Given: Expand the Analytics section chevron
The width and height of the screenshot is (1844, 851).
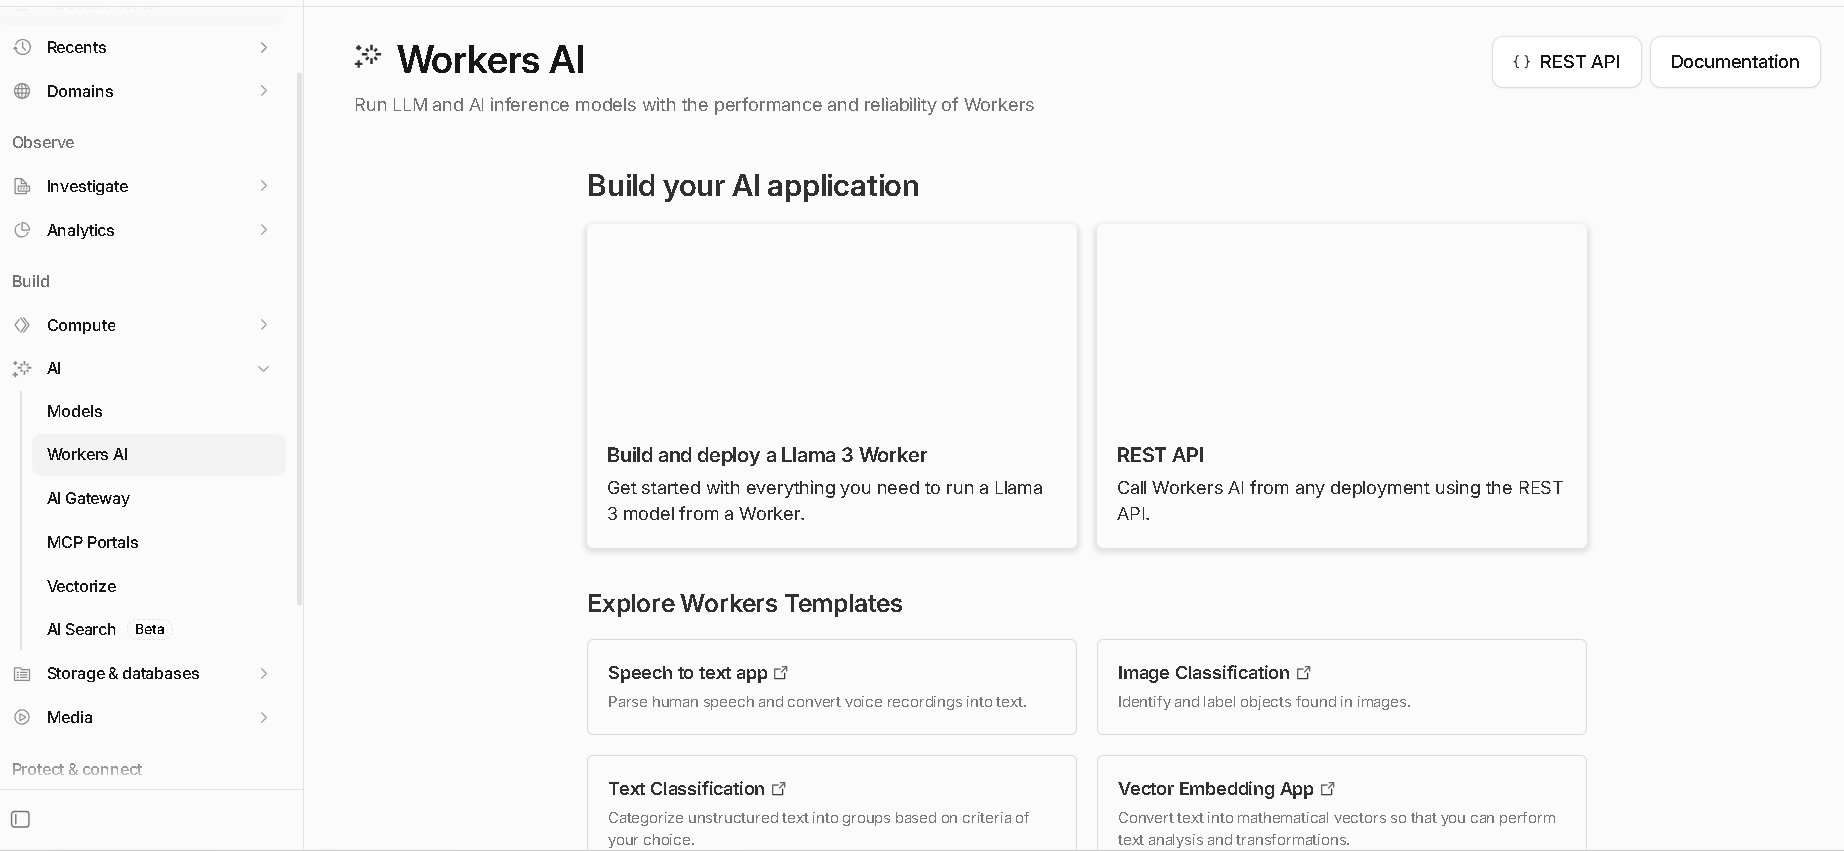Looking at the screenshot, I should [x=264, y=230].
